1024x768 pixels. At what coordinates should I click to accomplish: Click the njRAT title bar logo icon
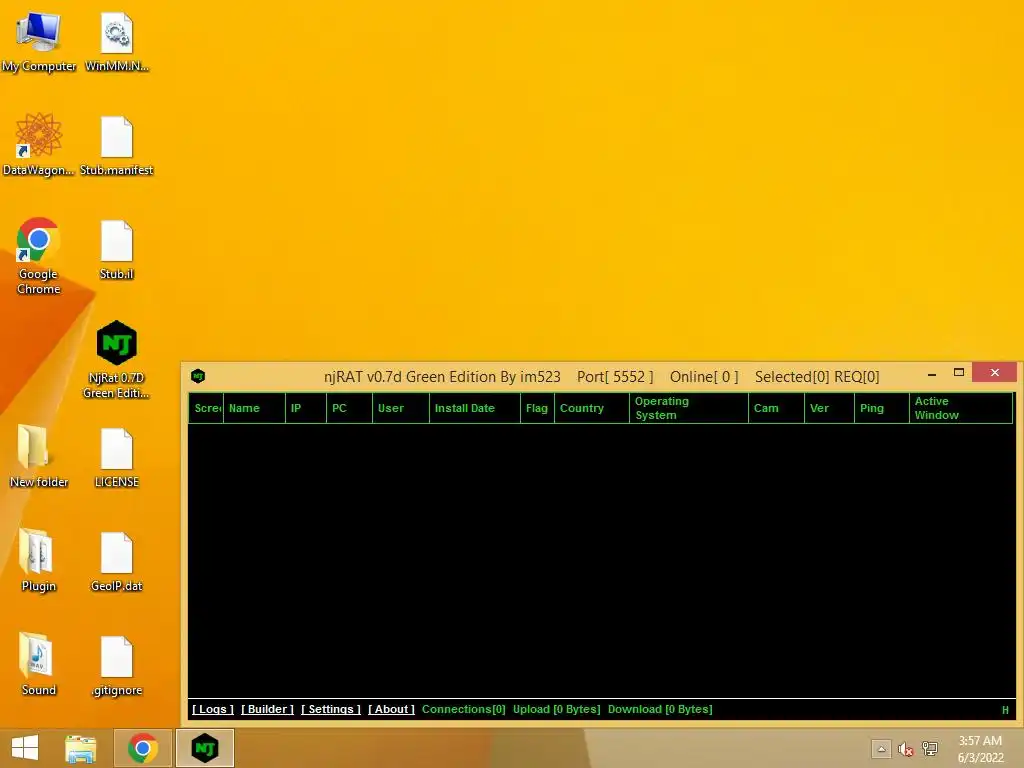pos(198,376)
